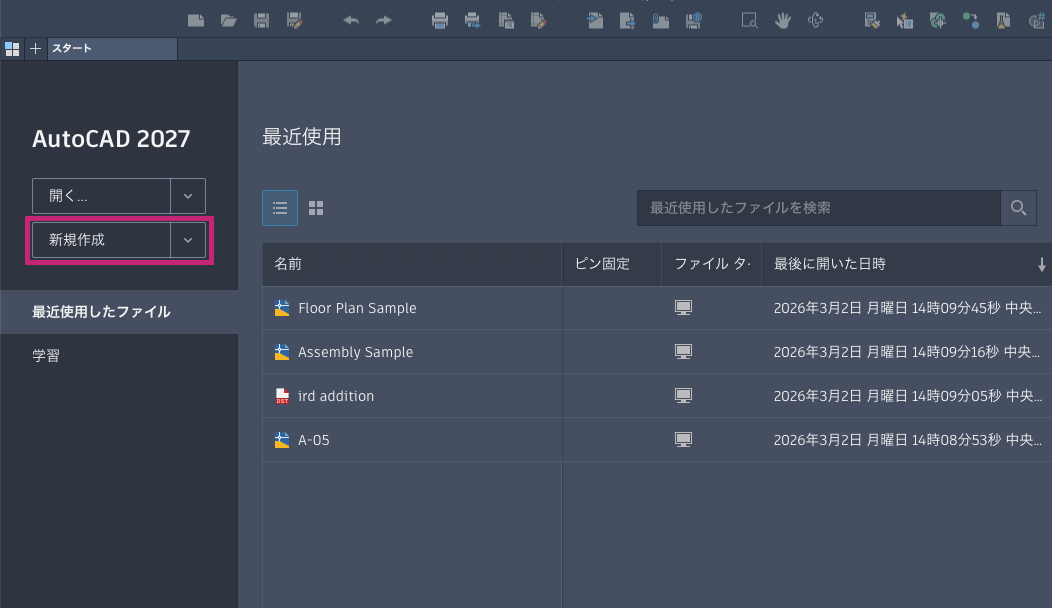Viewport: 1052px width, 608px height.
Task: Click the New drawing toolbar icon
Action: (196, 21)
